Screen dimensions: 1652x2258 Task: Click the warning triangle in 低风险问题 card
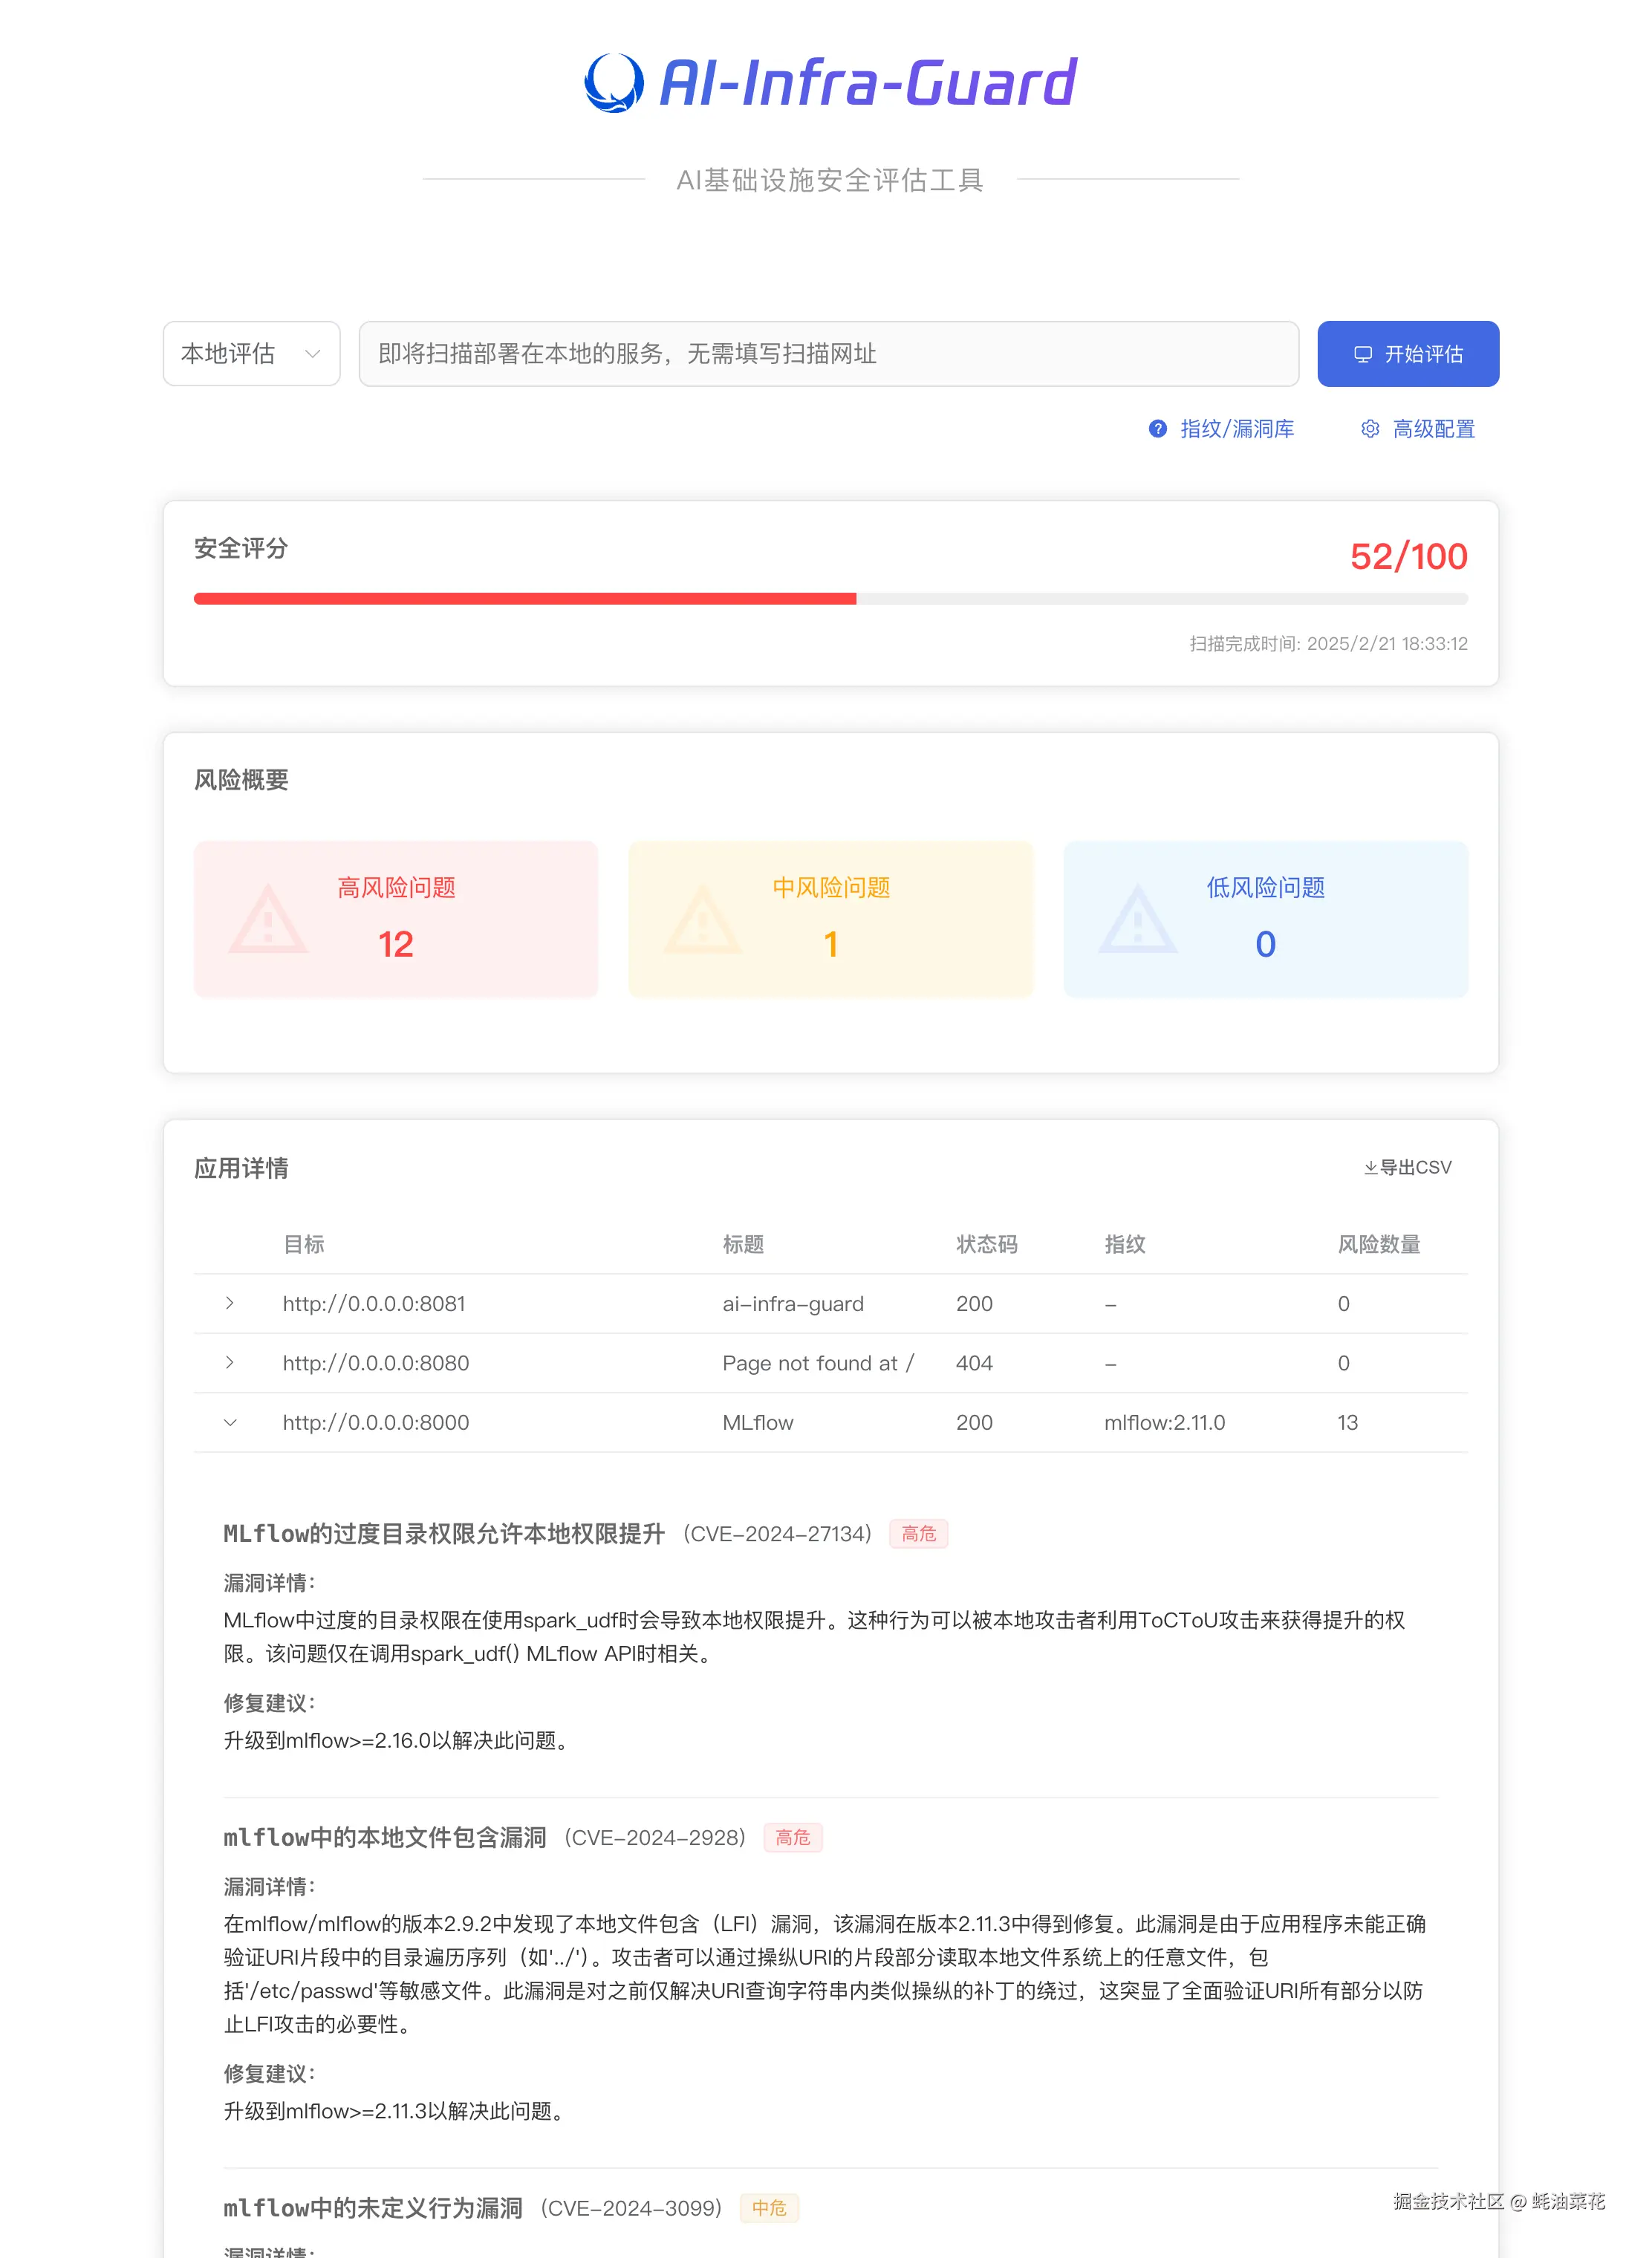click(x=1137, y=918)
